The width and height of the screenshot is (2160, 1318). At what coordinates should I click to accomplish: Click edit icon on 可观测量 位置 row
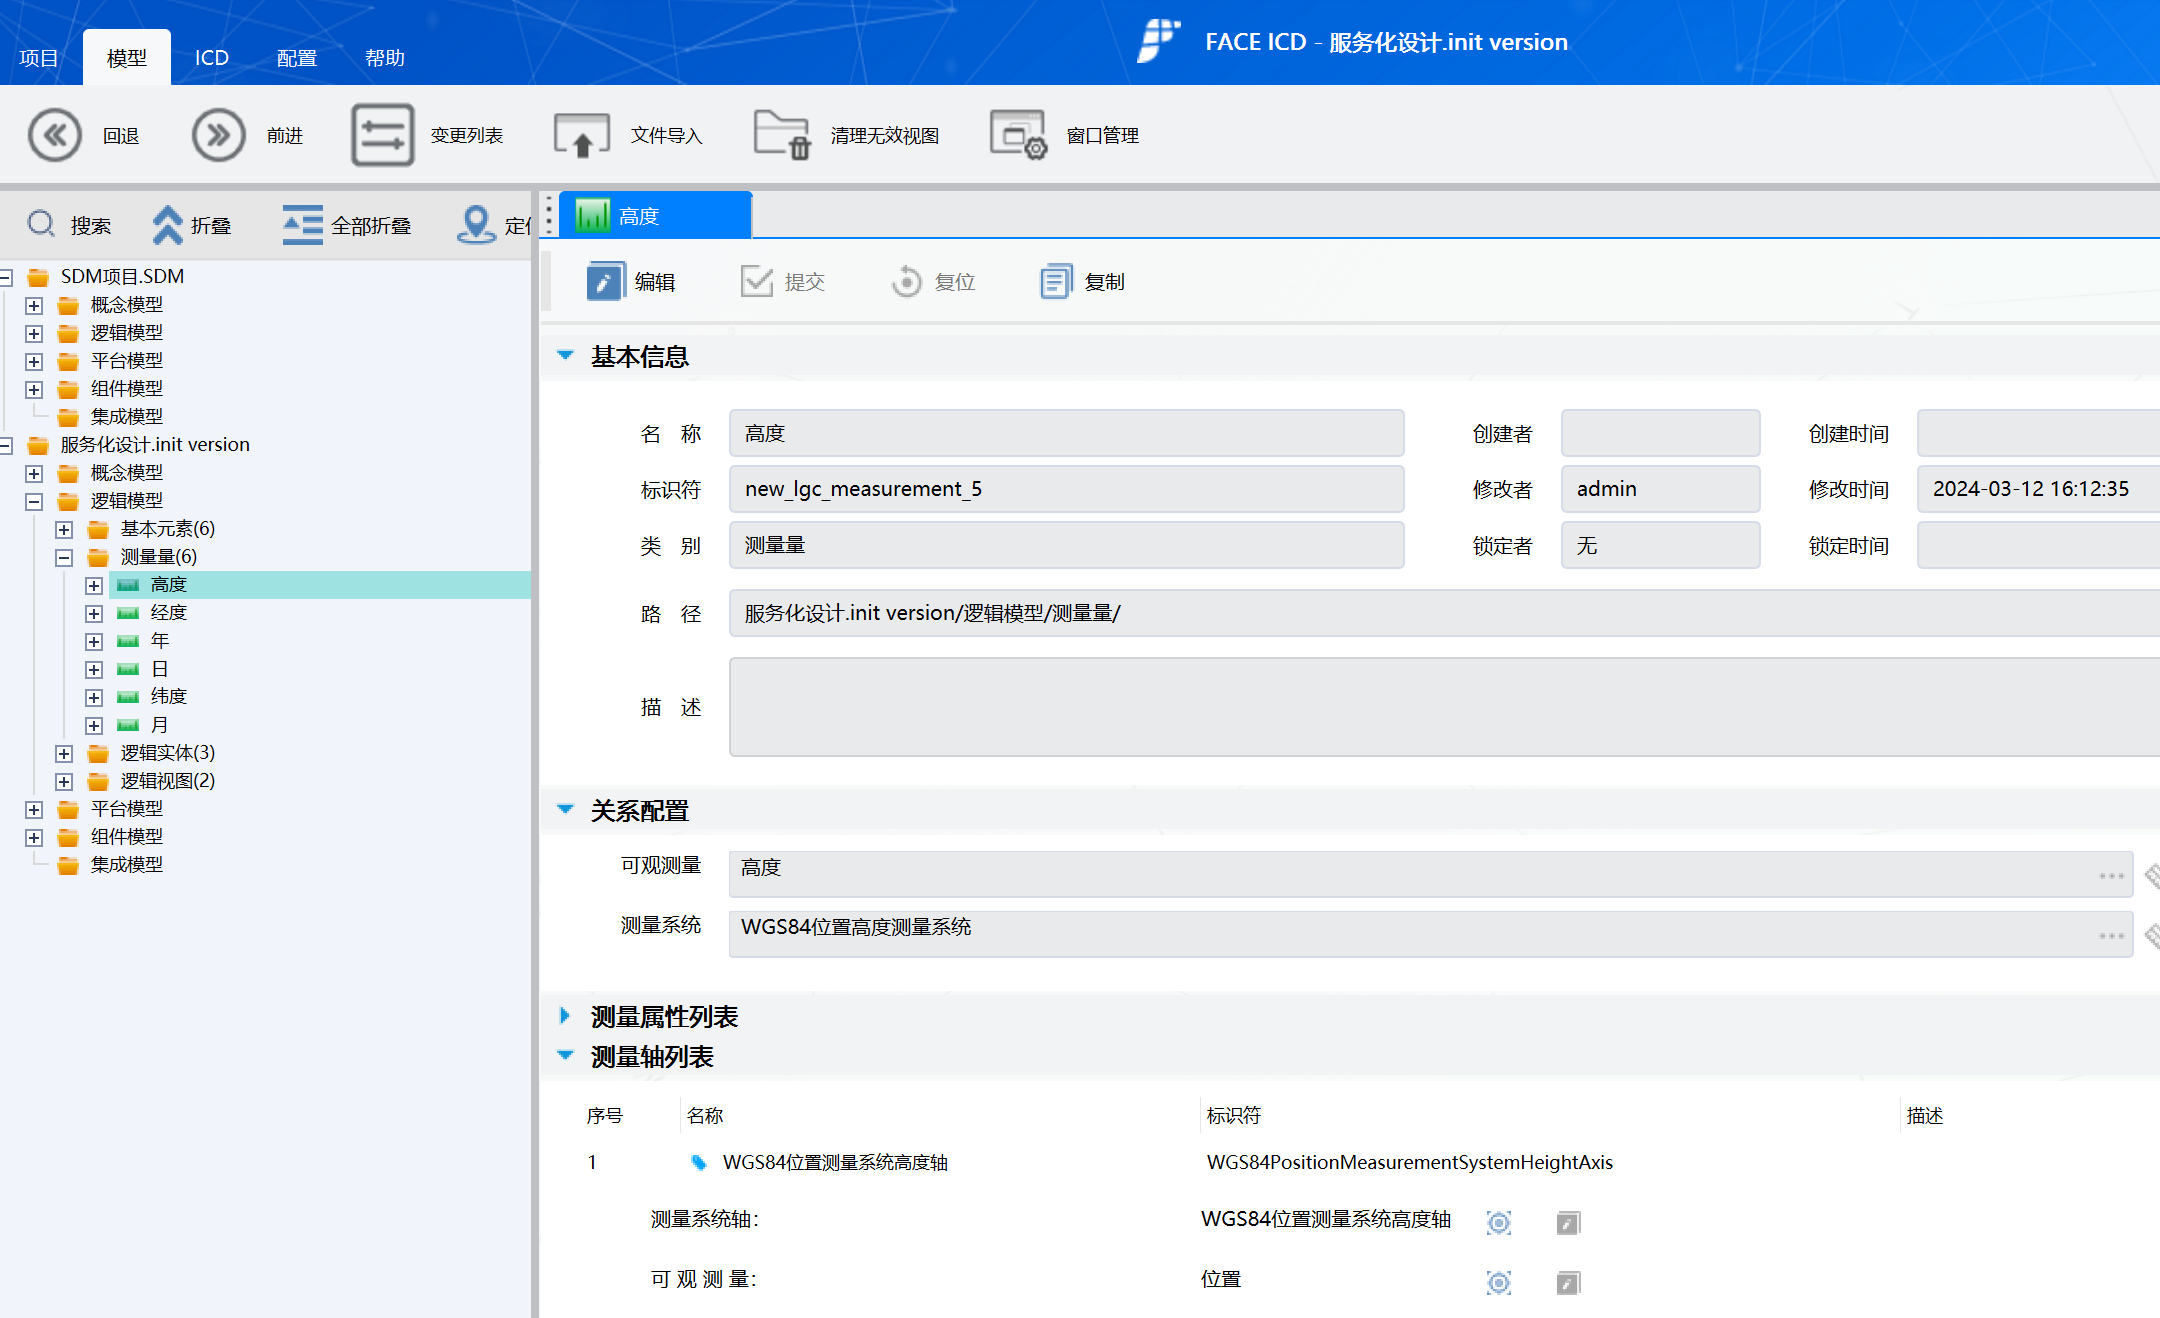(1568, 1282)
